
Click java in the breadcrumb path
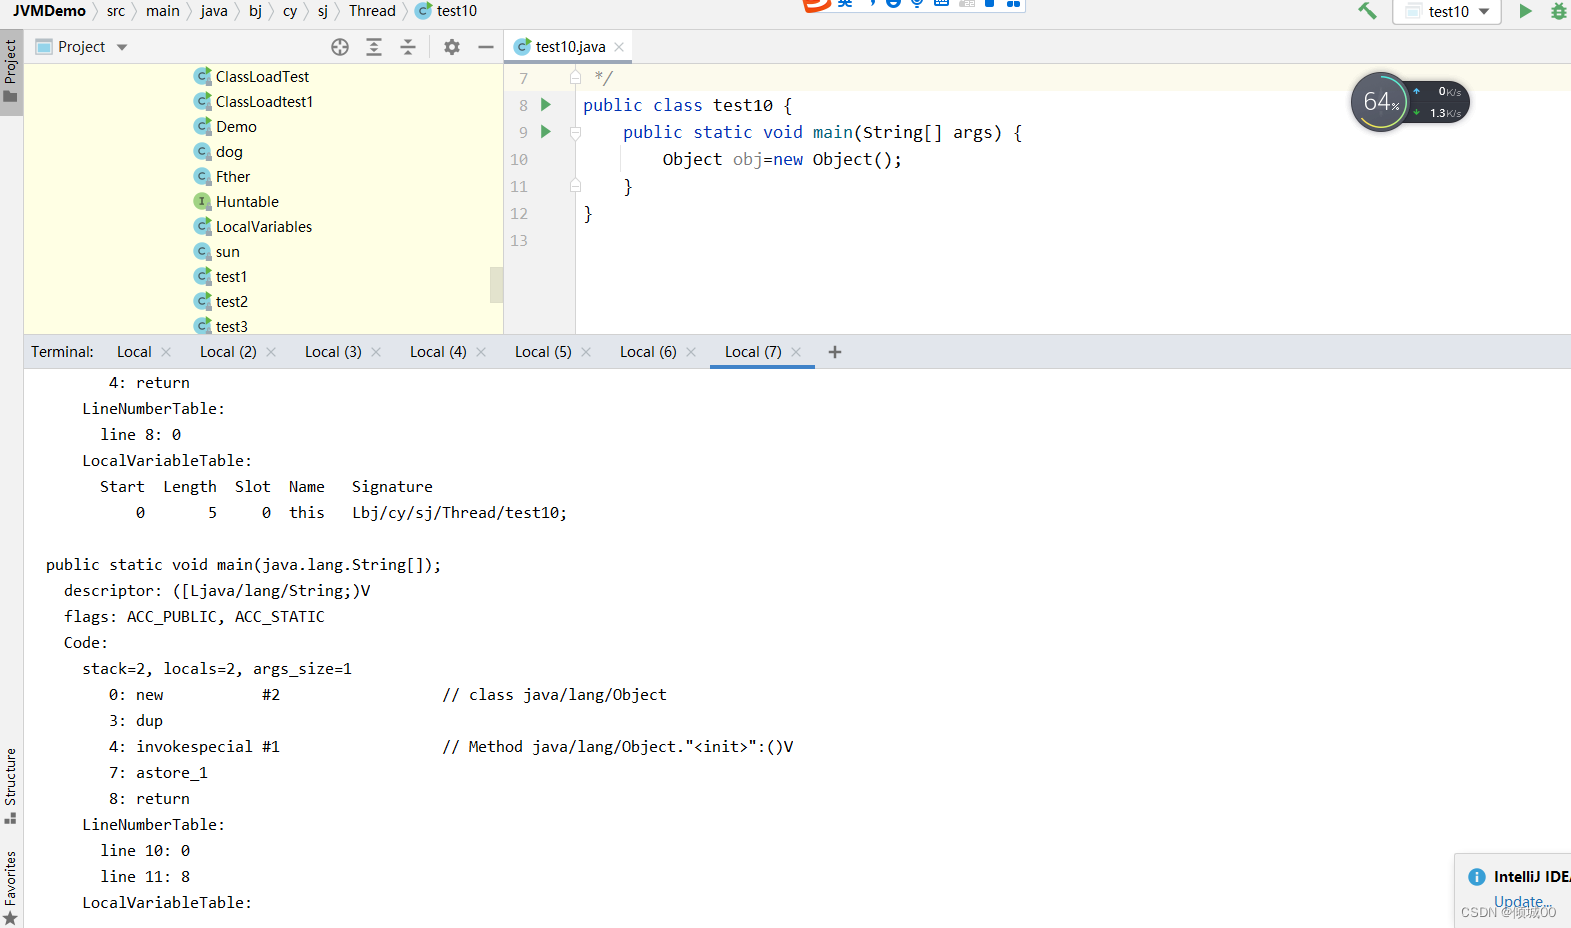[214, 11]
